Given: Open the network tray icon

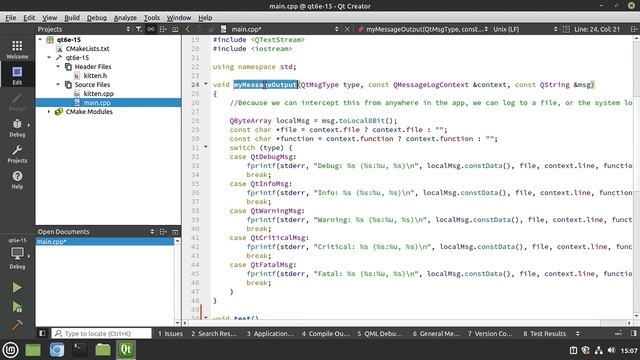Looking at the screenshot, I should pos(598,350).
